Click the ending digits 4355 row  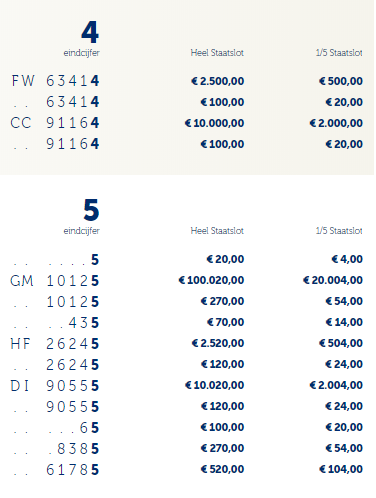click(188, 322)
